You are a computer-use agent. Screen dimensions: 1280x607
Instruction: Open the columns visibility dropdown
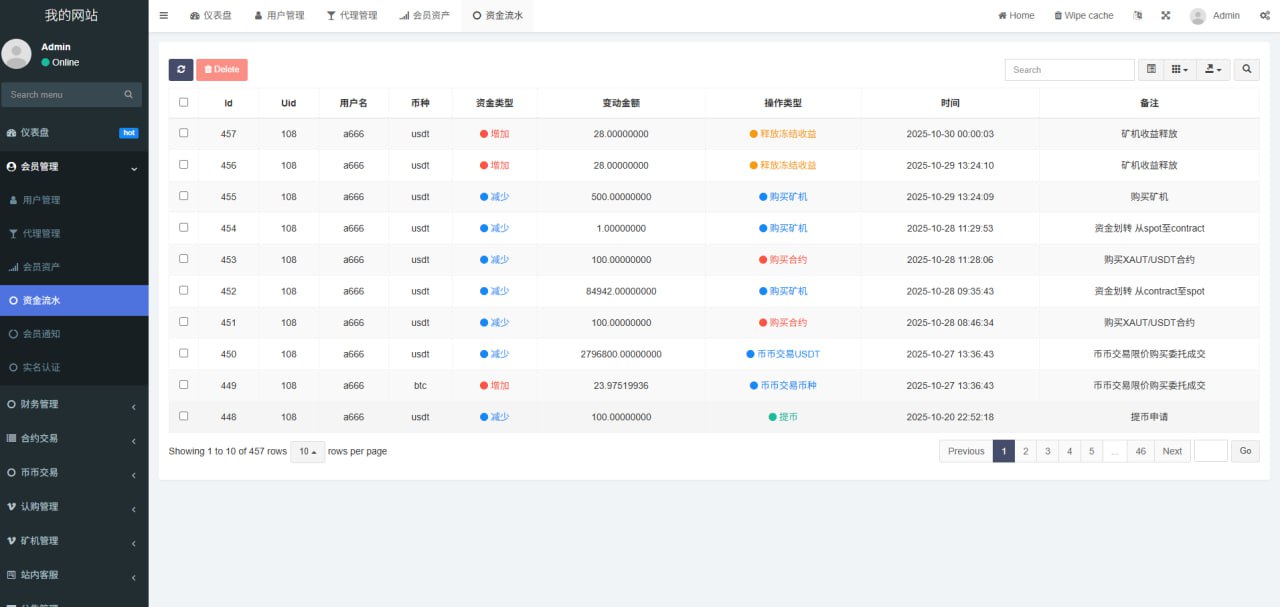(1181, 70)
